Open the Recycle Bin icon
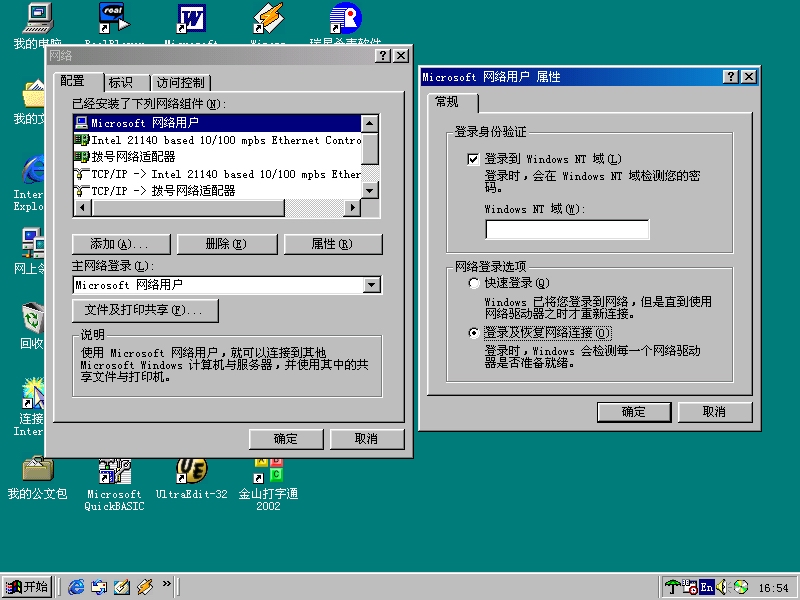Image resolution: width=800 pixels, height=600 pixels. [x=33, y=319]
